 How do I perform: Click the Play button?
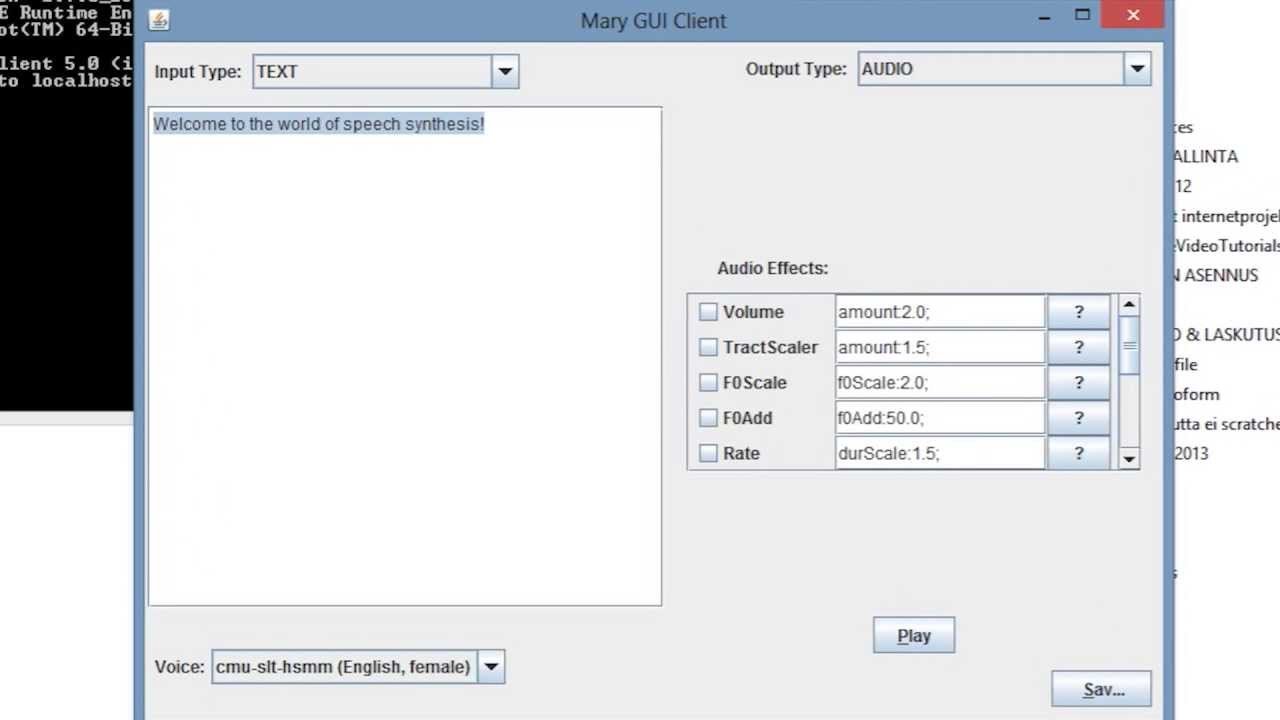point(914,635)
